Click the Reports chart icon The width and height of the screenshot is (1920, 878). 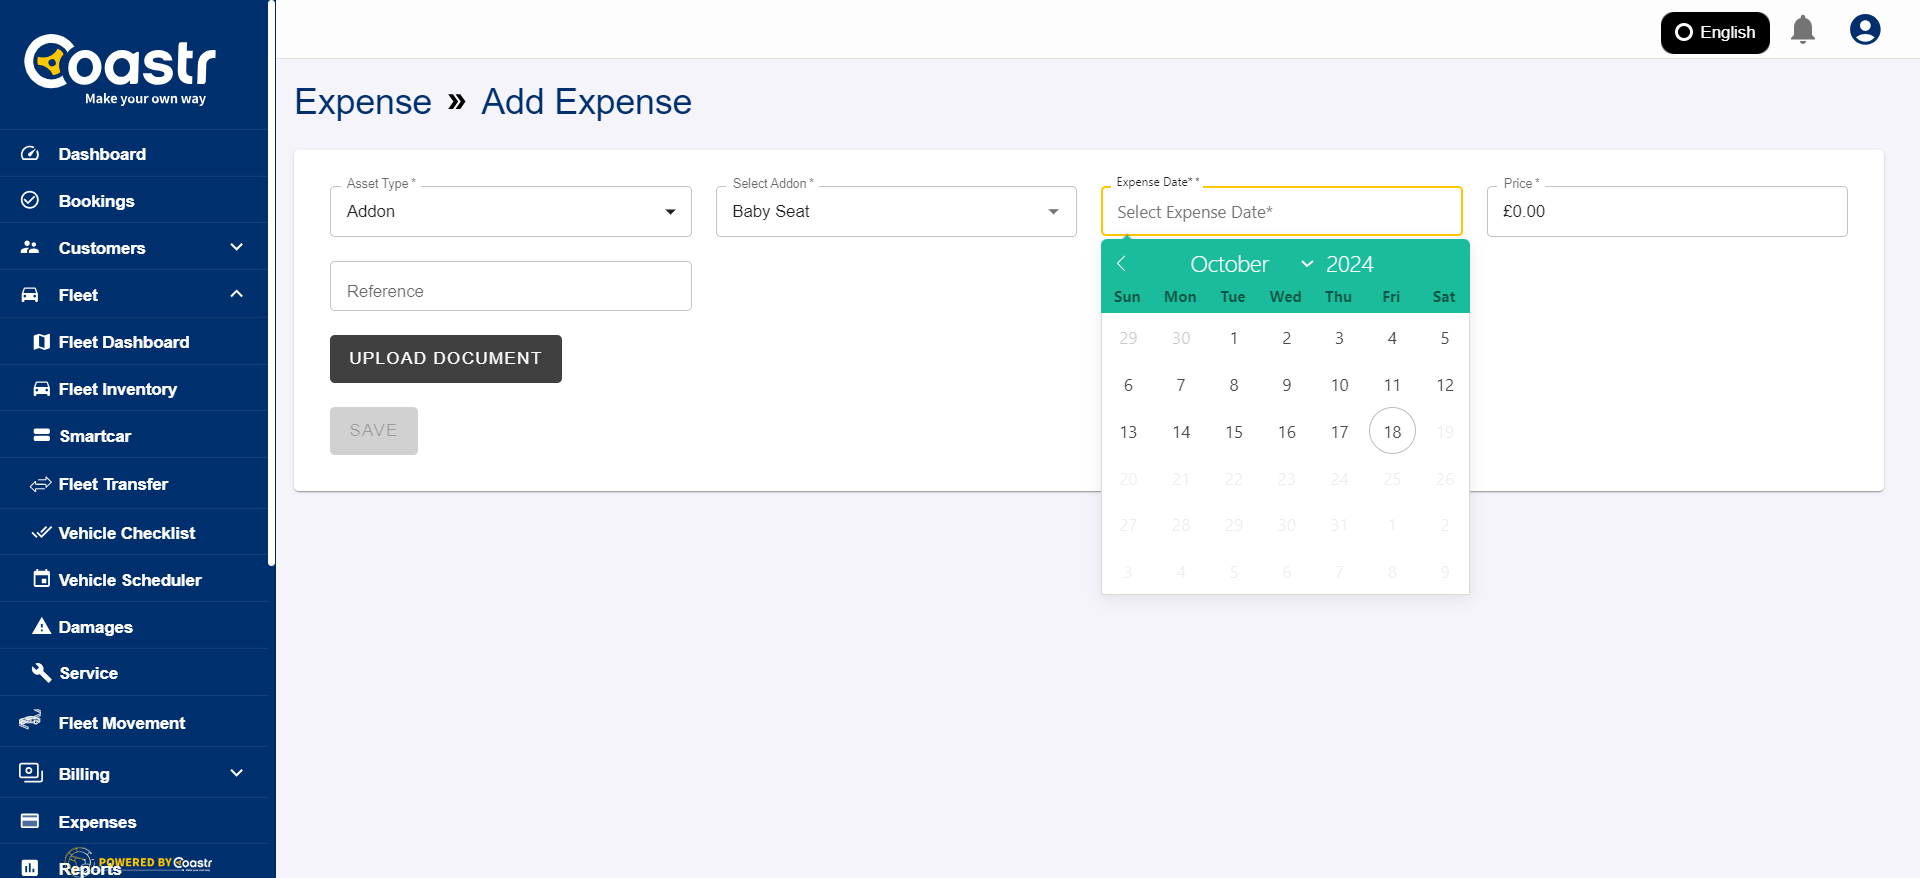(x=30, y=867)
